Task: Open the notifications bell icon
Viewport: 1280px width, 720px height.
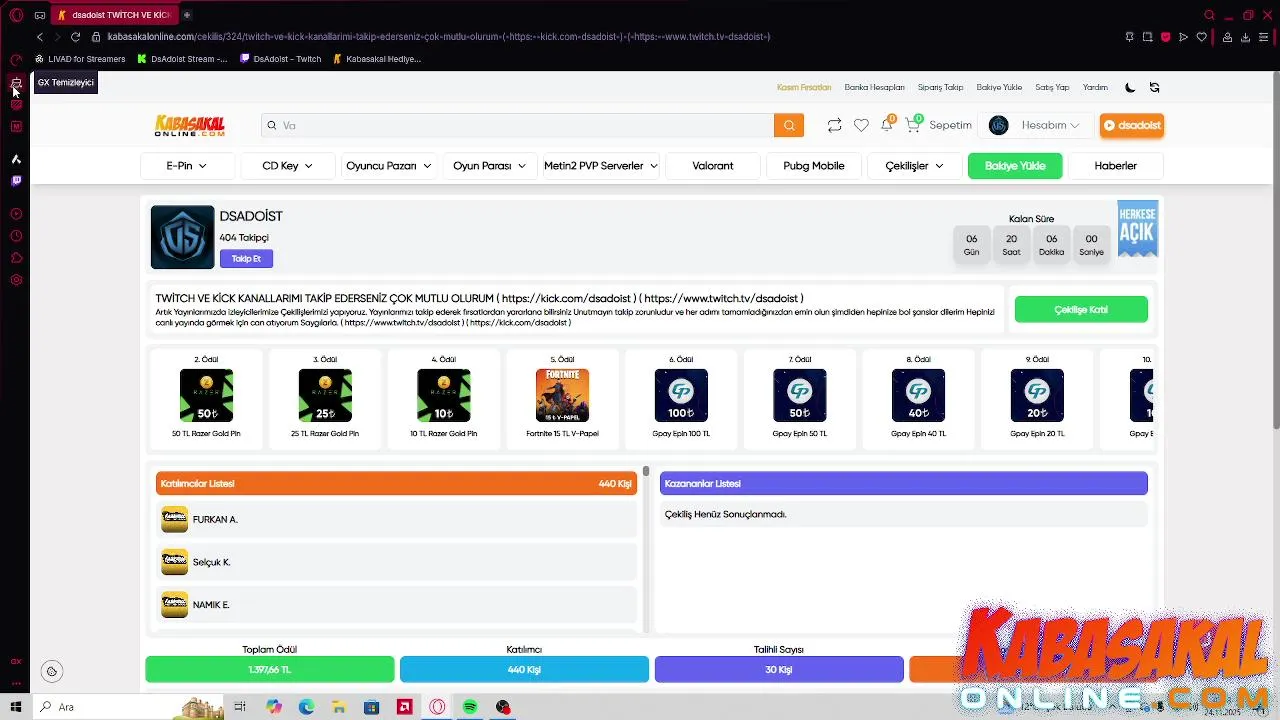Action: coord(886,125)
